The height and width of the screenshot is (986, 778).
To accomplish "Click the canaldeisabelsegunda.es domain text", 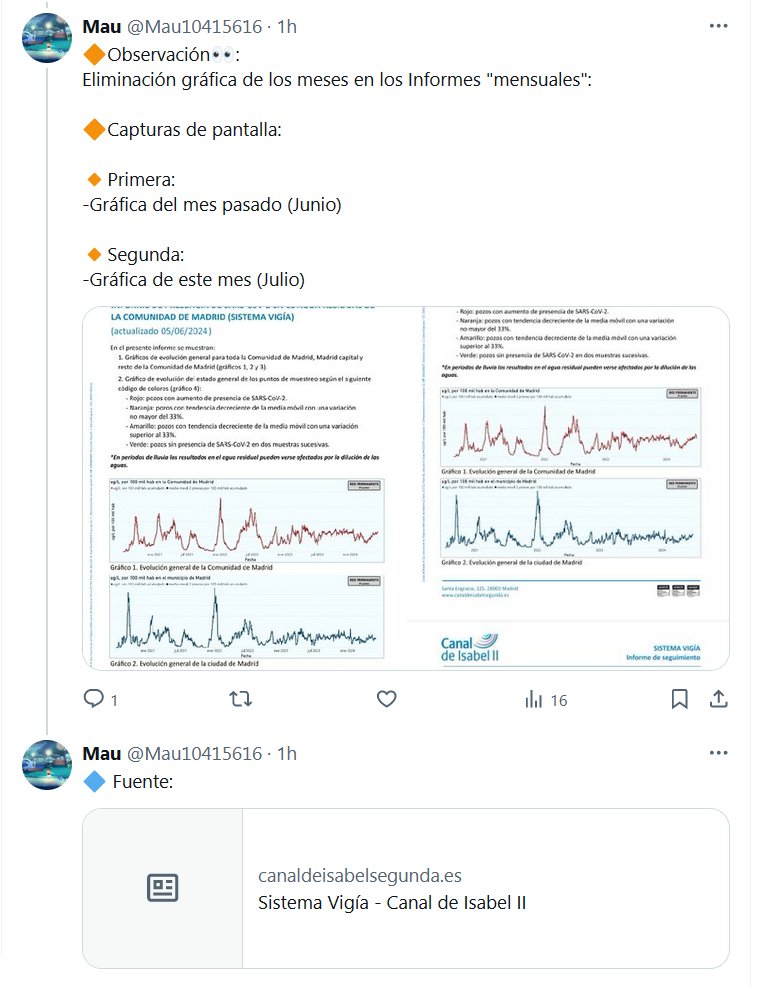I will click(x=360, y=875).
